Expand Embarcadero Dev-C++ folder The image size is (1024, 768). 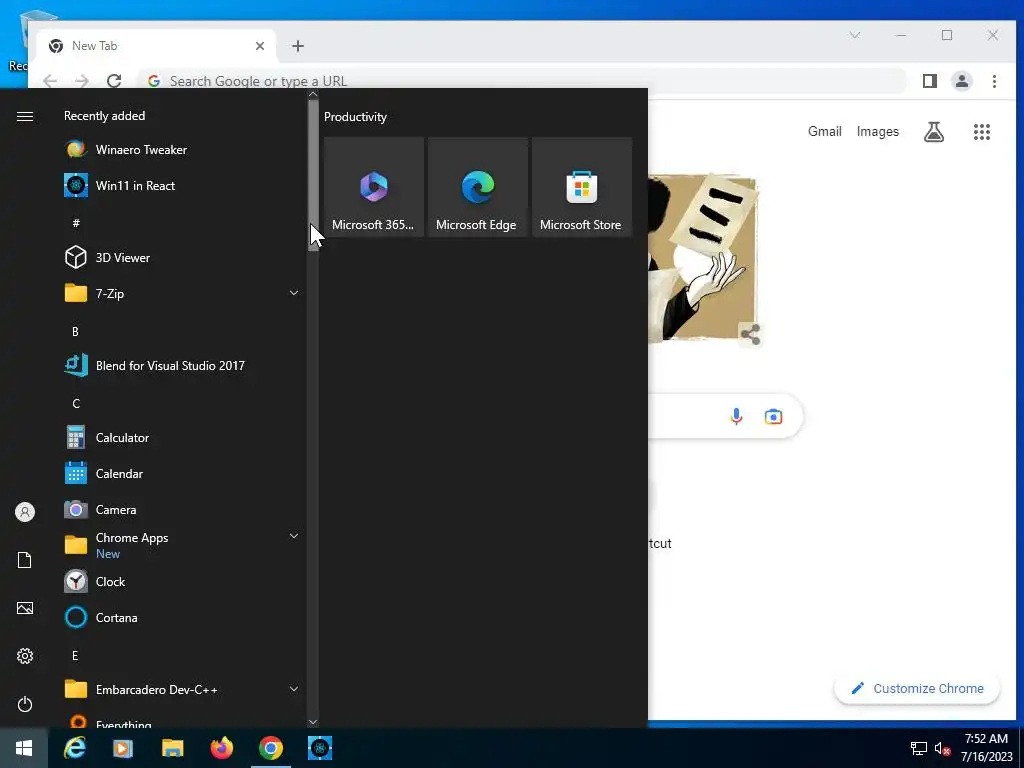pos(294,689)
